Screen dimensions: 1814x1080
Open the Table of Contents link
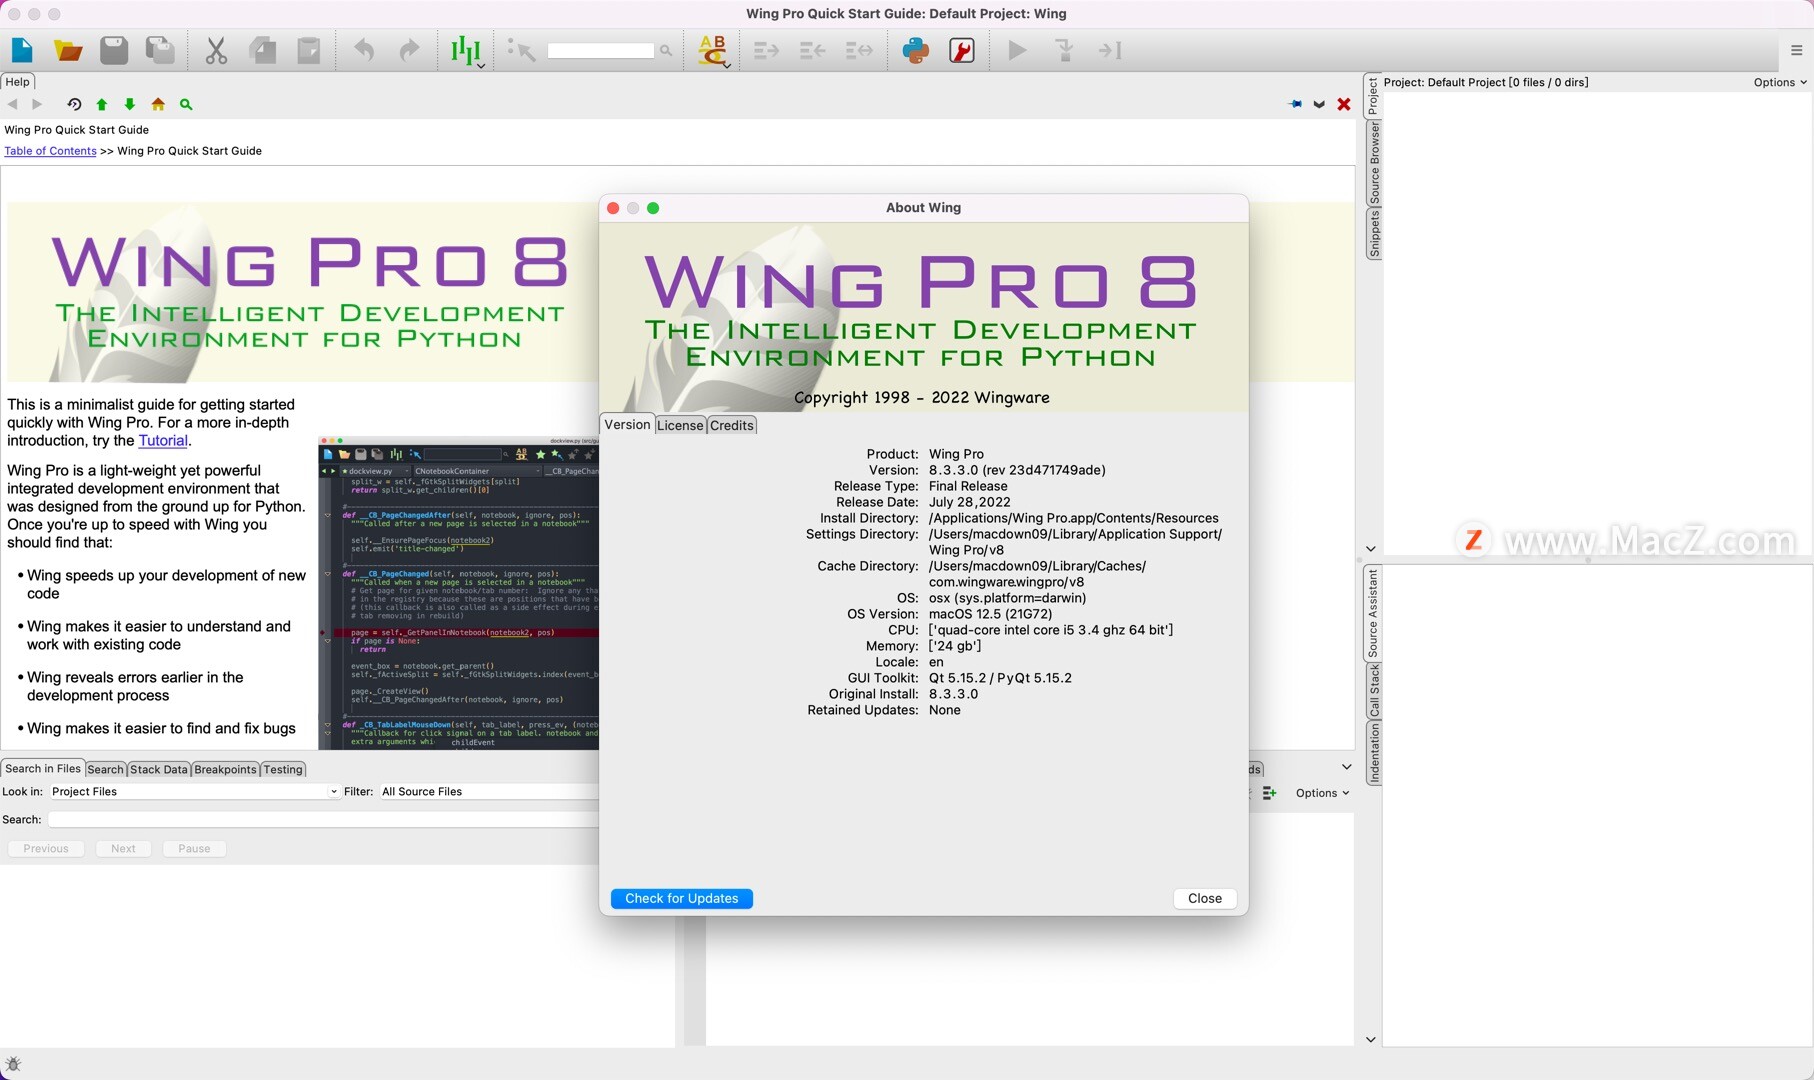(50, 150)
